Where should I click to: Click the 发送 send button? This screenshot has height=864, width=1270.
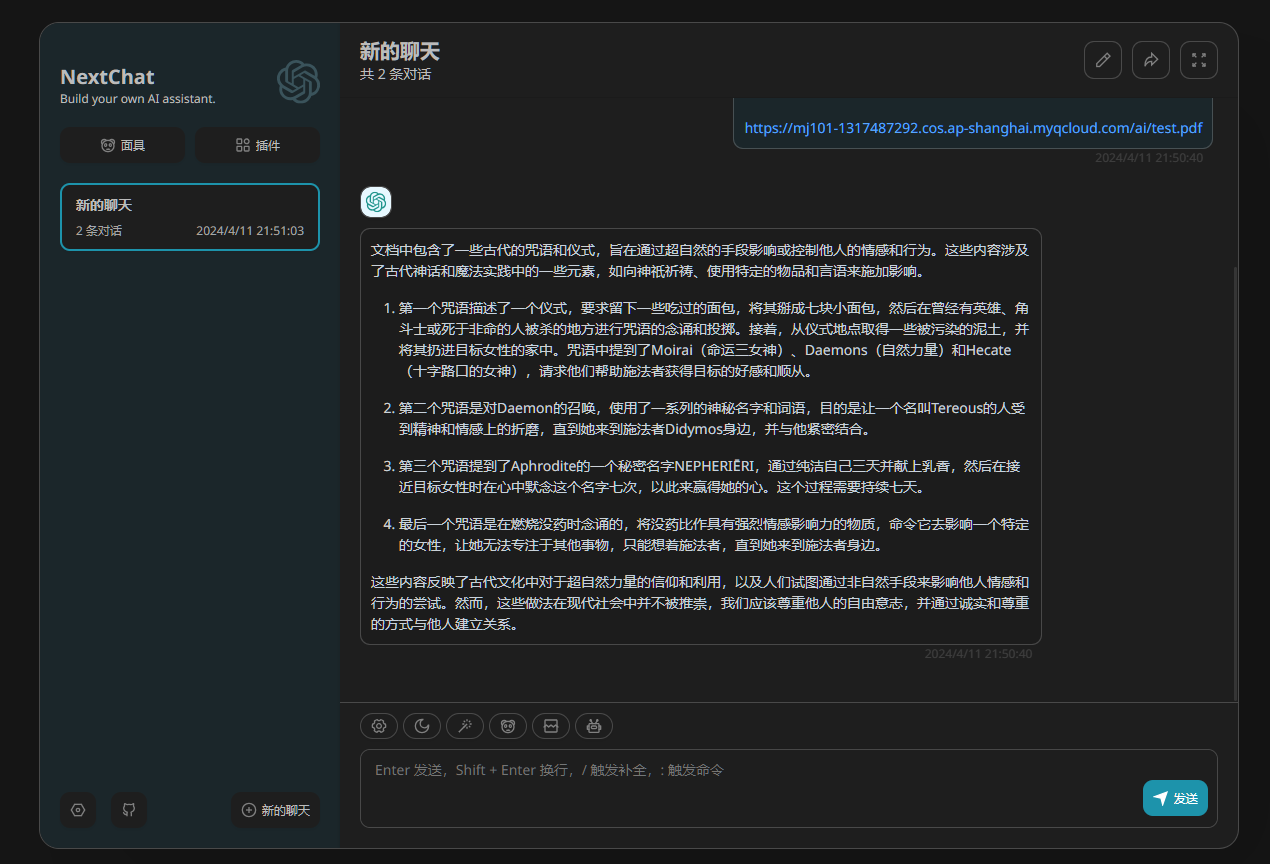(1175, 798)
